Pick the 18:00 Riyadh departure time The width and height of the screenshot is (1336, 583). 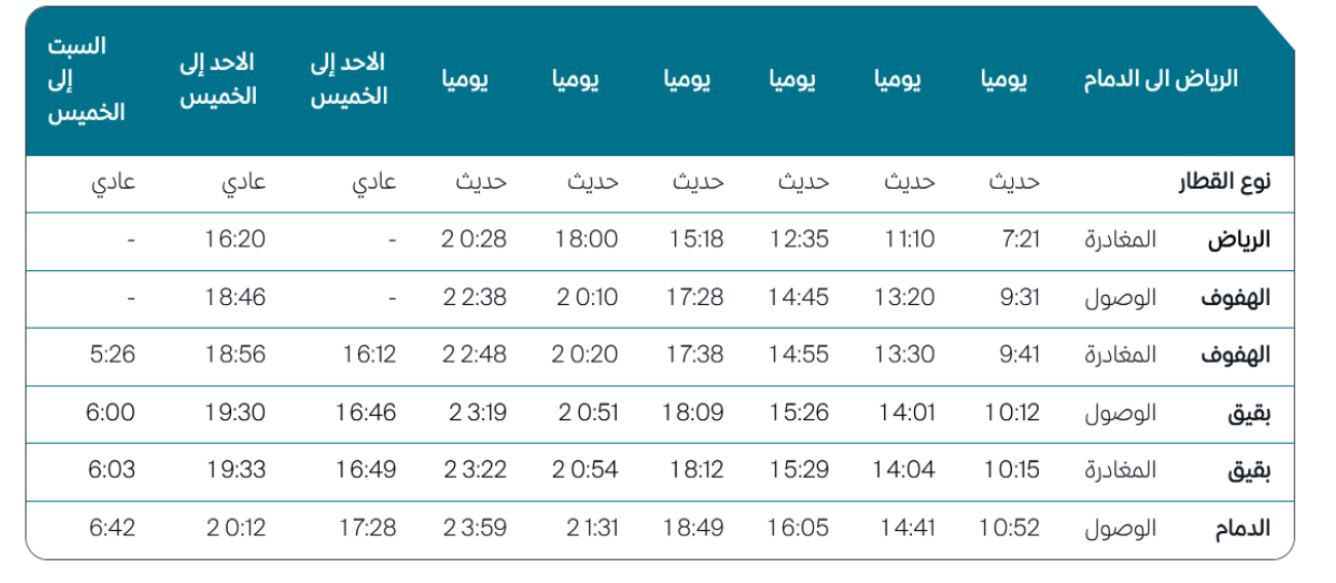pos(586,240)
